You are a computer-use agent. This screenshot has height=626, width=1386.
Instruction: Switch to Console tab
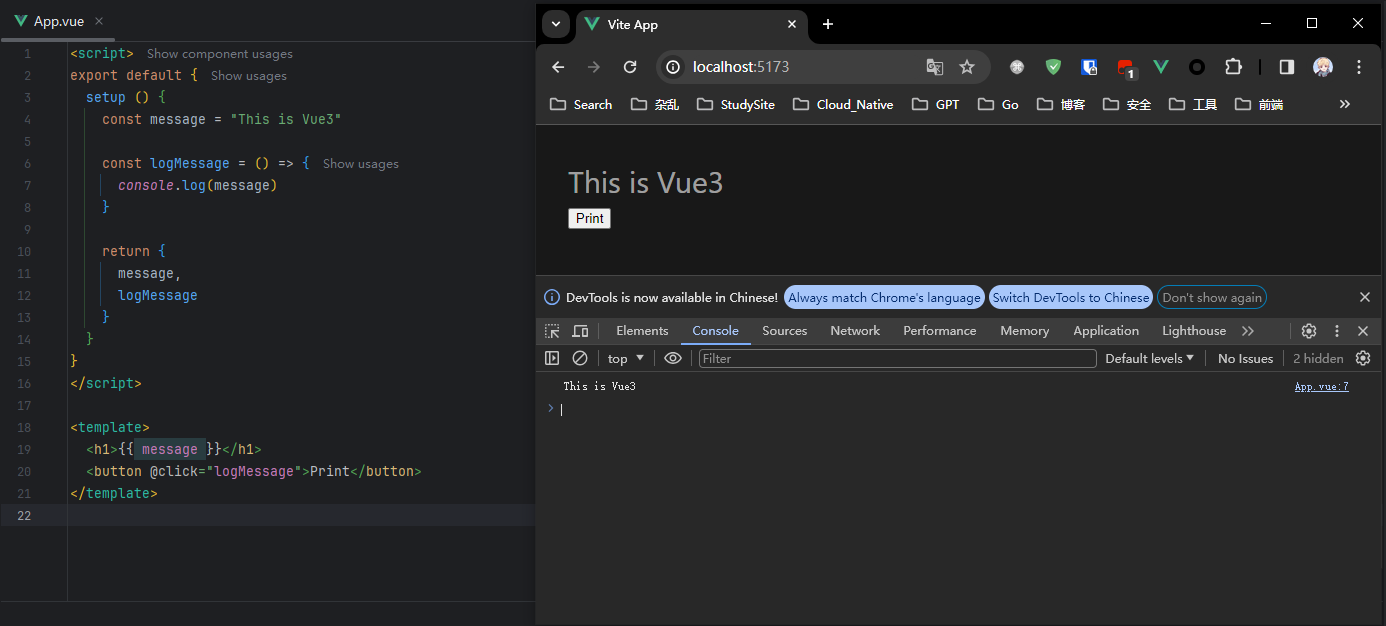716,331
